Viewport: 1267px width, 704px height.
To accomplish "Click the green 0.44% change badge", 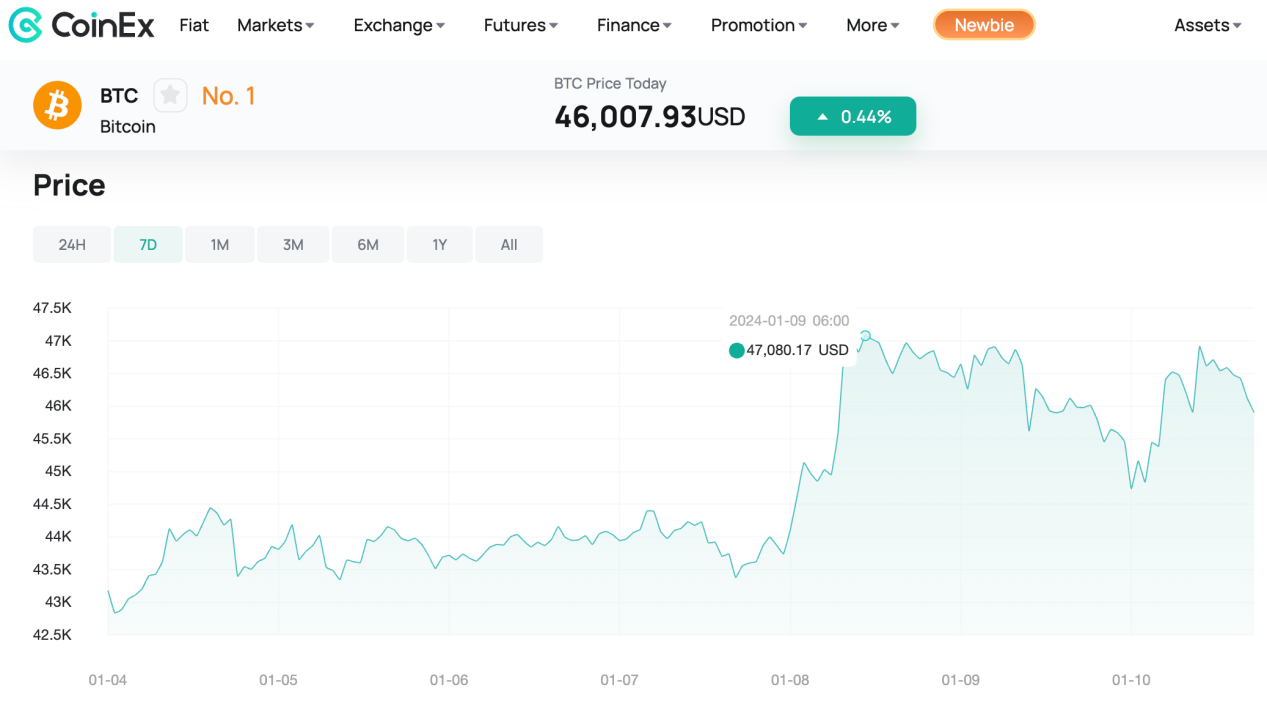I will pos(852,116).
